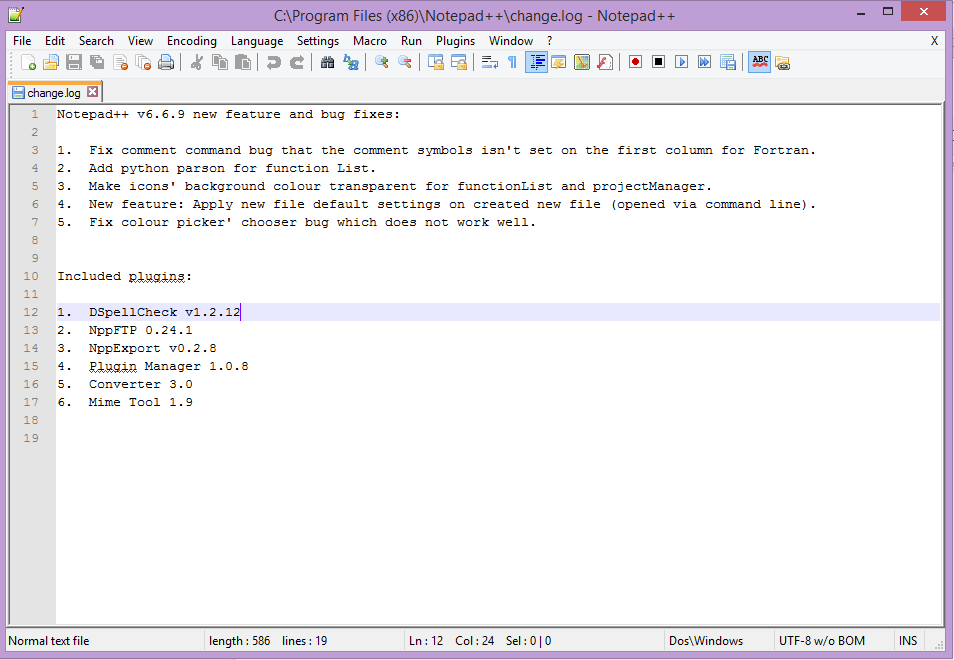Click Run Macro Multiple Times icon
Image resolution: width=954 pixels, height=660 pixels.
click(x=705, y=62)
